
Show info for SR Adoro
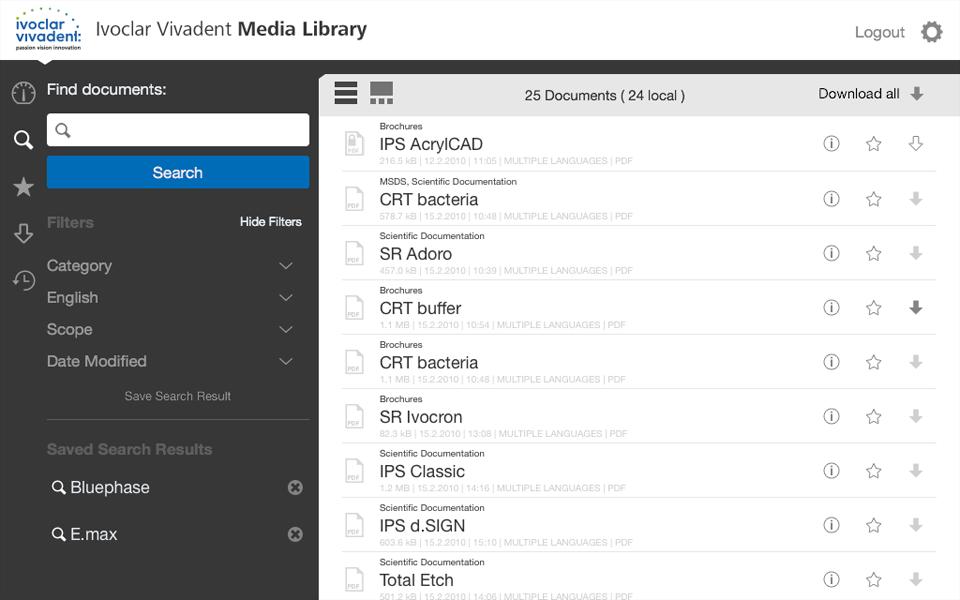[831, 253]
